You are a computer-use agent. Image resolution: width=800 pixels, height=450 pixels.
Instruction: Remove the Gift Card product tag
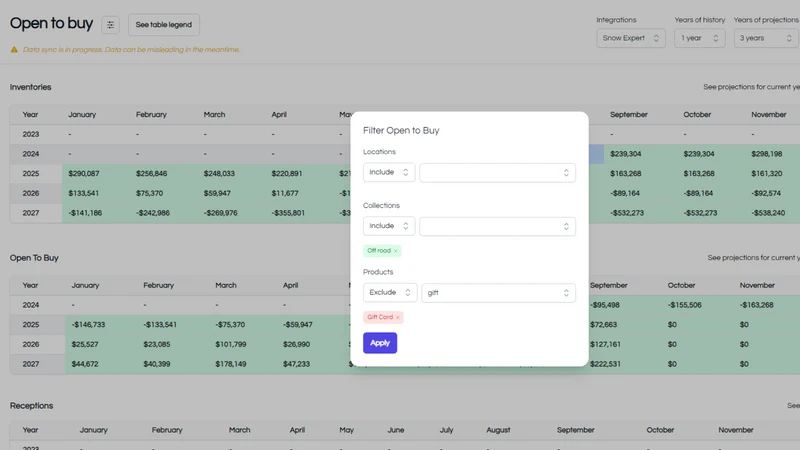[398, 317]
